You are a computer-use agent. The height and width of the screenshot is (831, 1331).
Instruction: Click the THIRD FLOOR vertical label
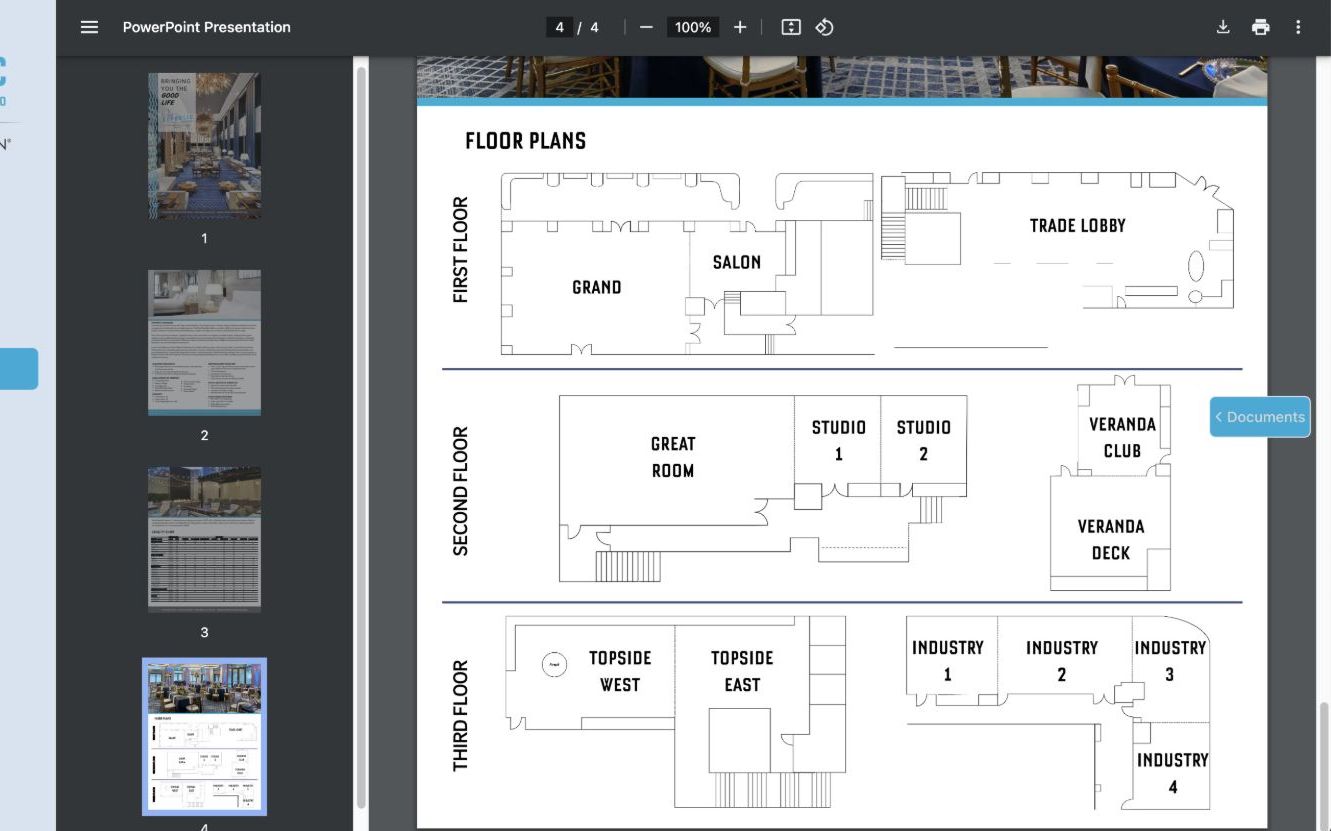460,716
